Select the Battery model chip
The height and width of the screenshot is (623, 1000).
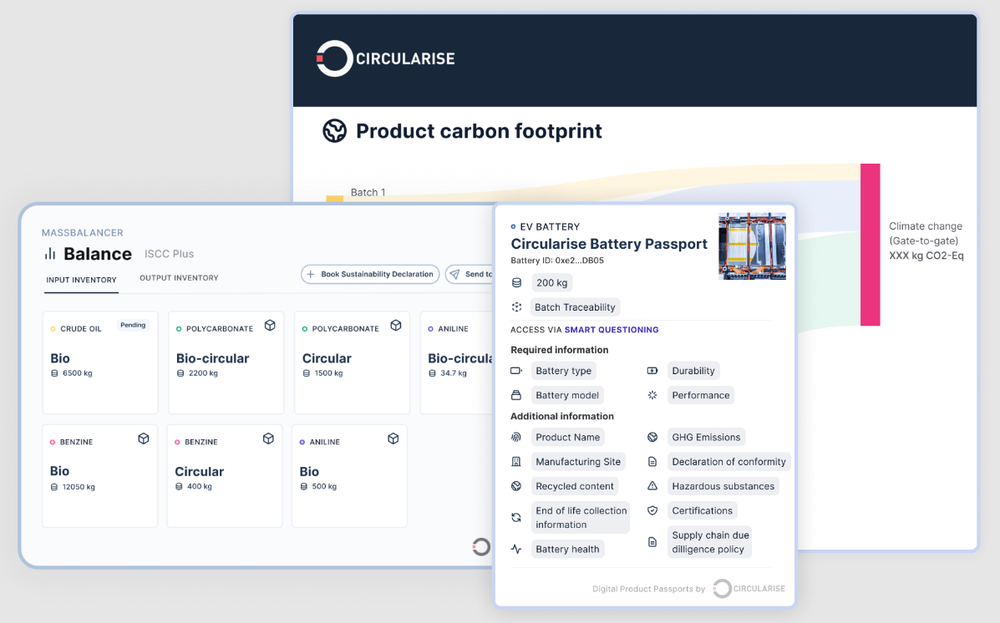click(567, 395)
